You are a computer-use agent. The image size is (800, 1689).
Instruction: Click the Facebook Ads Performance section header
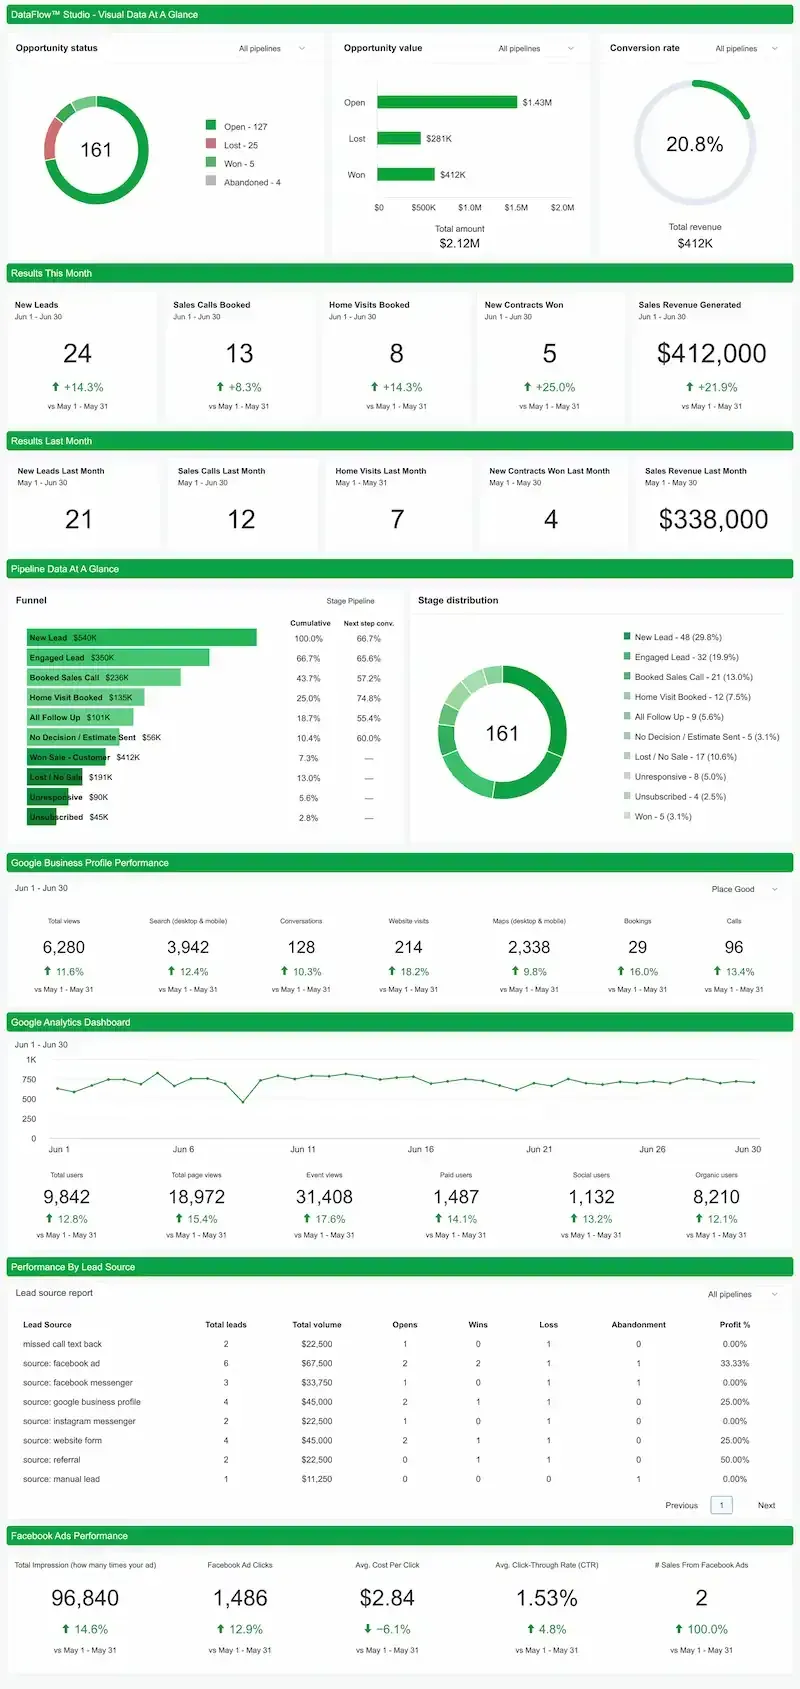(x=400, y=1536)
